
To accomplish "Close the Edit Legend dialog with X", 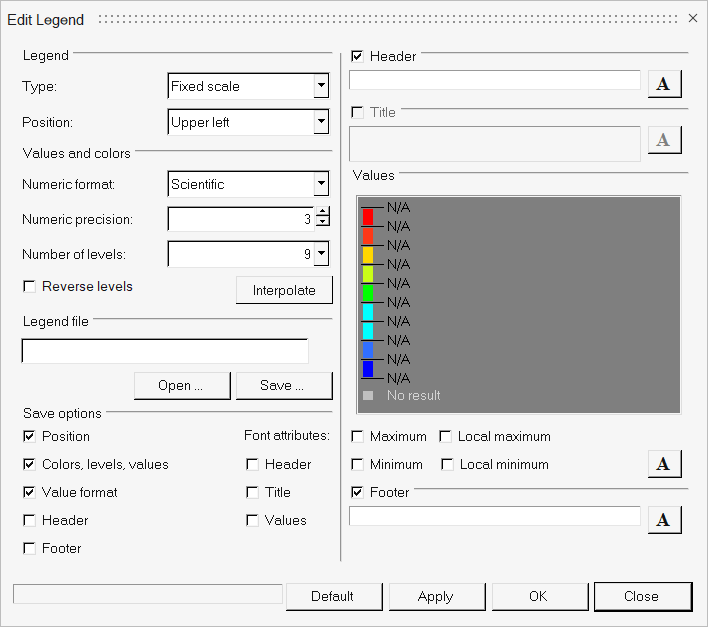I will pos(693,18).
